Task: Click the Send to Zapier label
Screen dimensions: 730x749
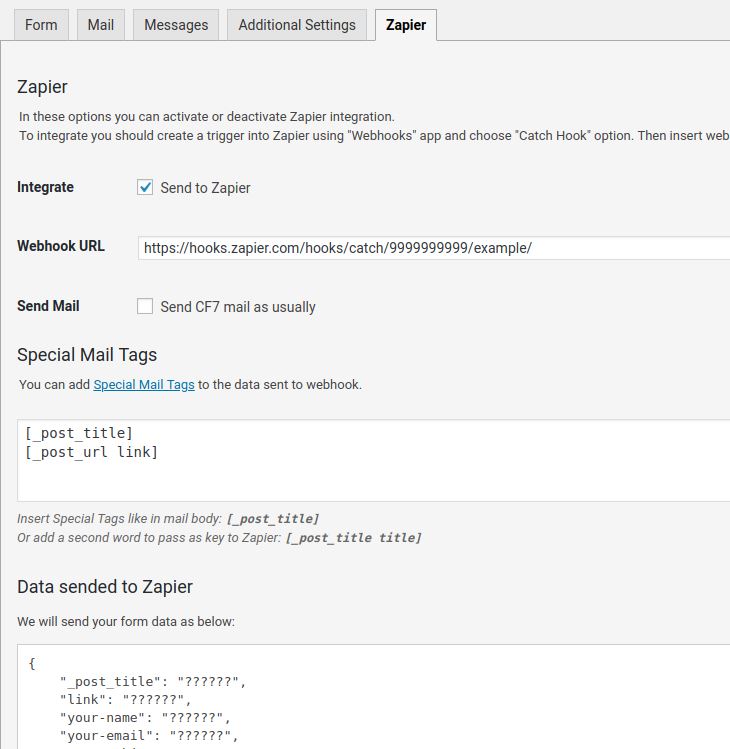Action: [x=205, y=188]
